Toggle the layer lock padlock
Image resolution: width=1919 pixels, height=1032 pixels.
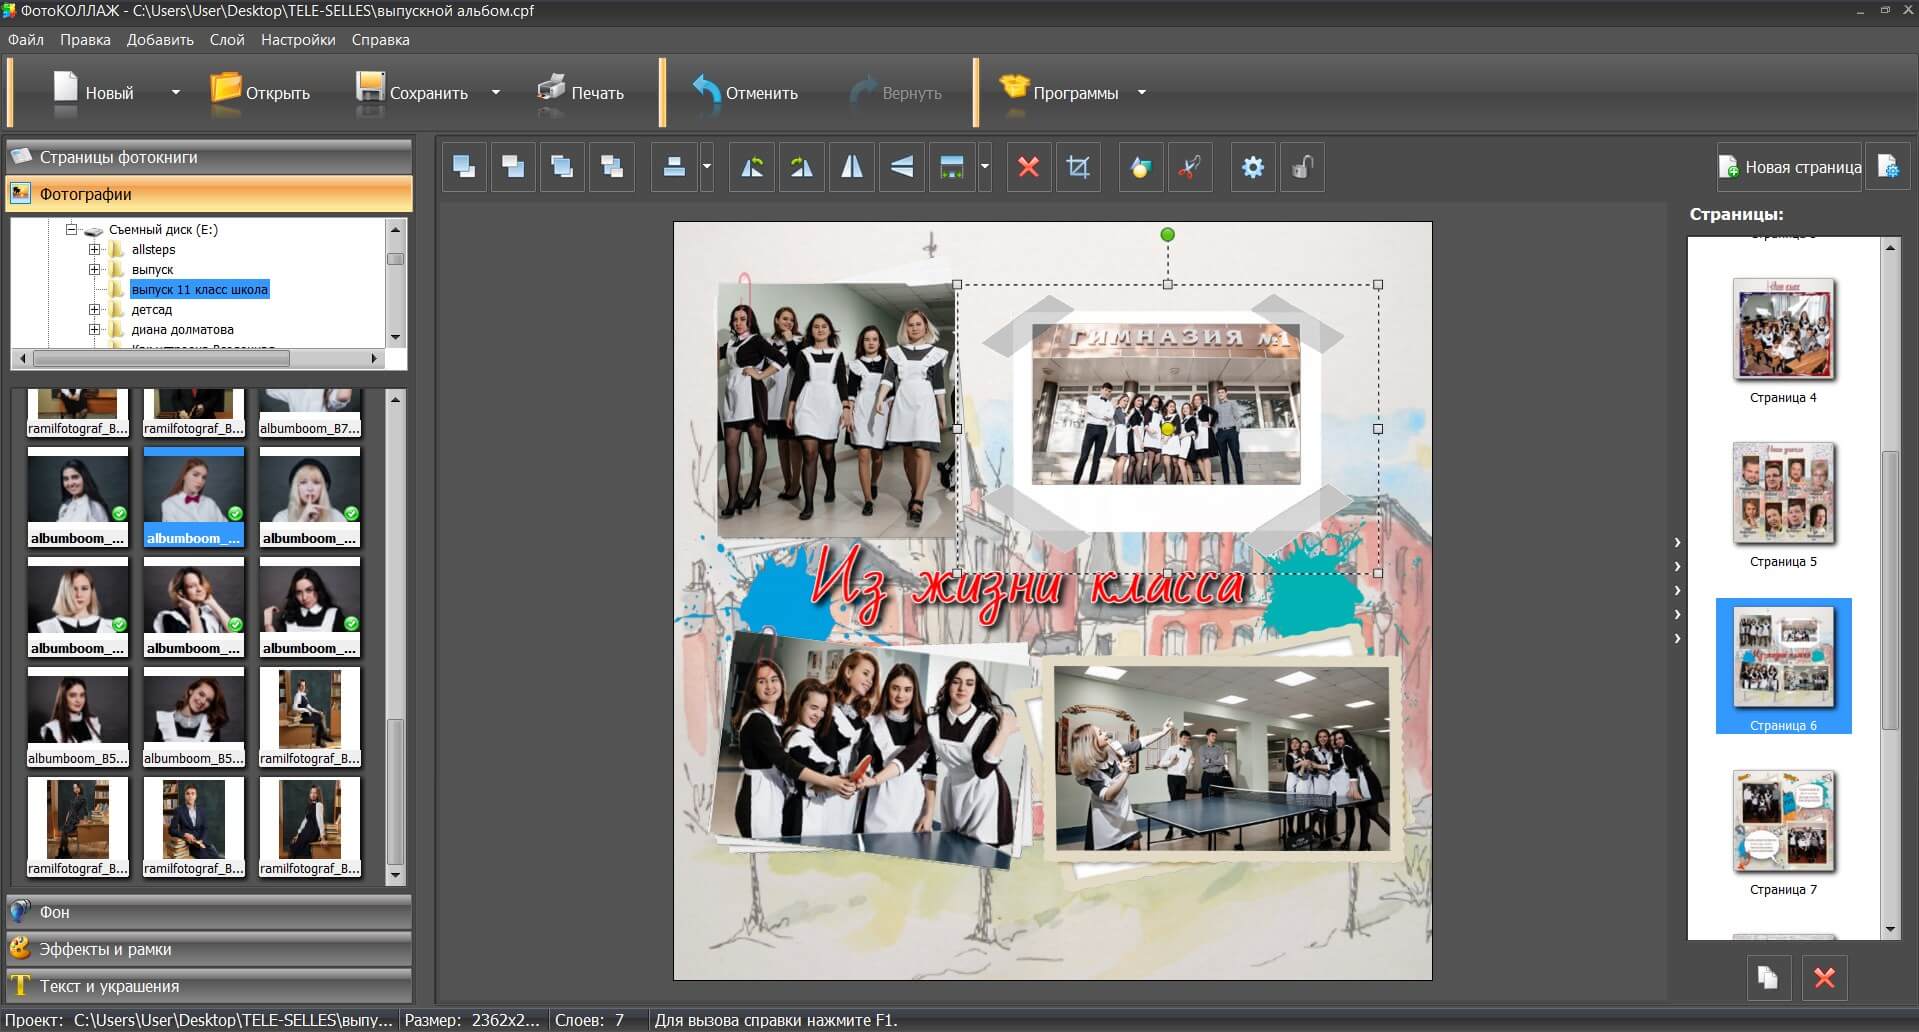click(1302, 167)
